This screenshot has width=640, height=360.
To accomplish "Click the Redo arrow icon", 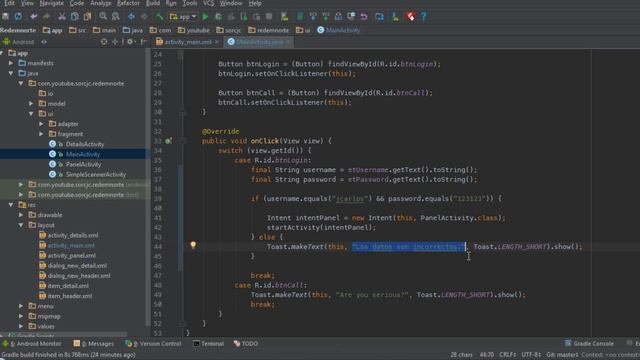I will (46, 16).
